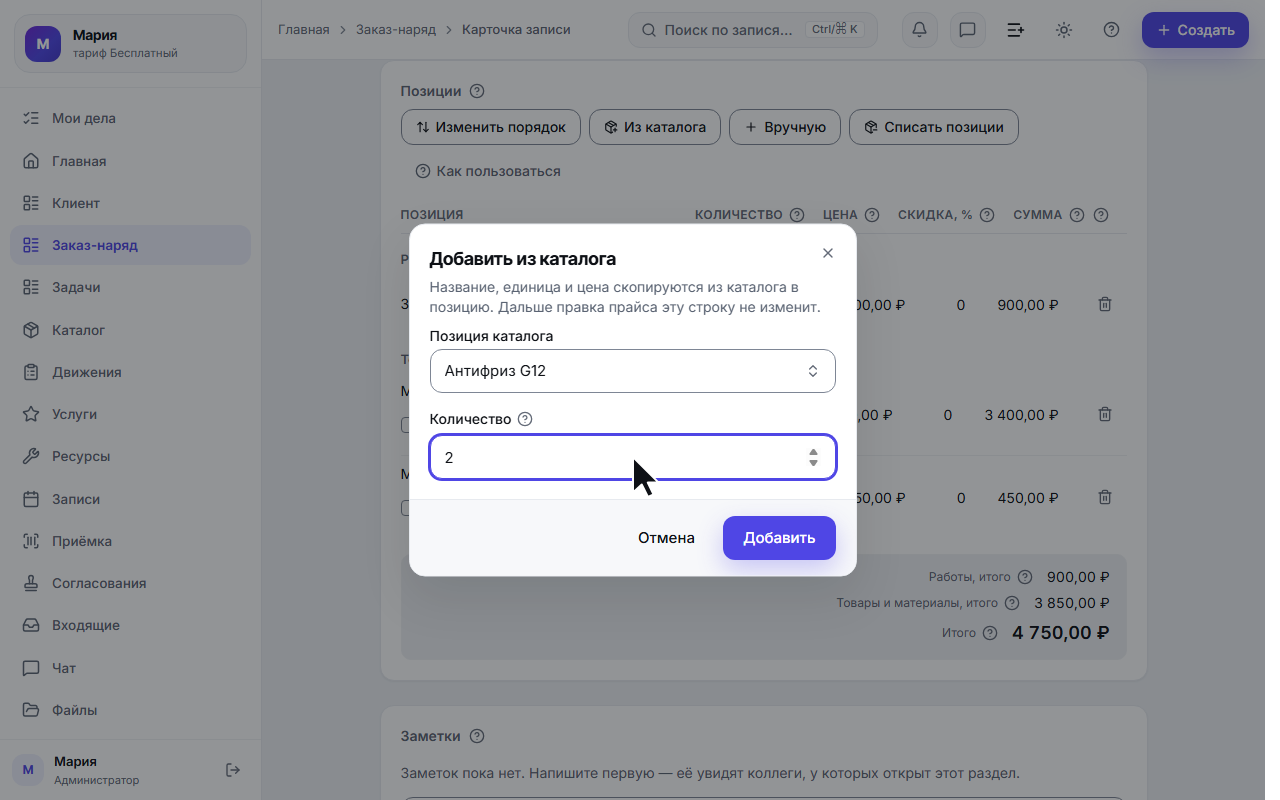Click Отмена in the dialog
This screenshot has width=1280, height=800.
point(666,538)
